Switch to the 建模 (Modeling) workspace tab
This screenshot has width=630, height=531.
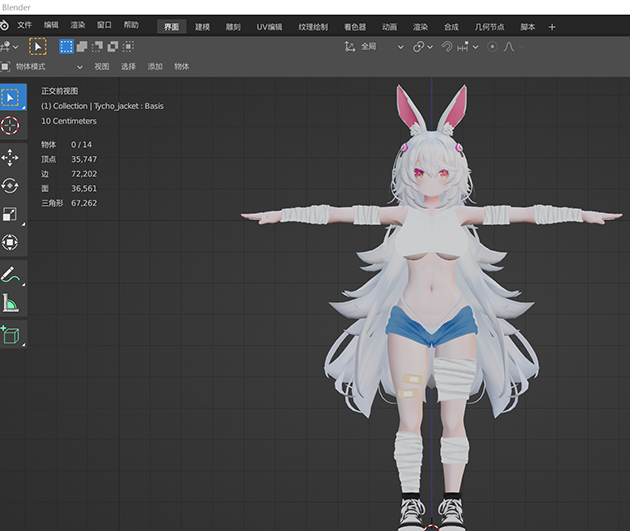[202, 27]
